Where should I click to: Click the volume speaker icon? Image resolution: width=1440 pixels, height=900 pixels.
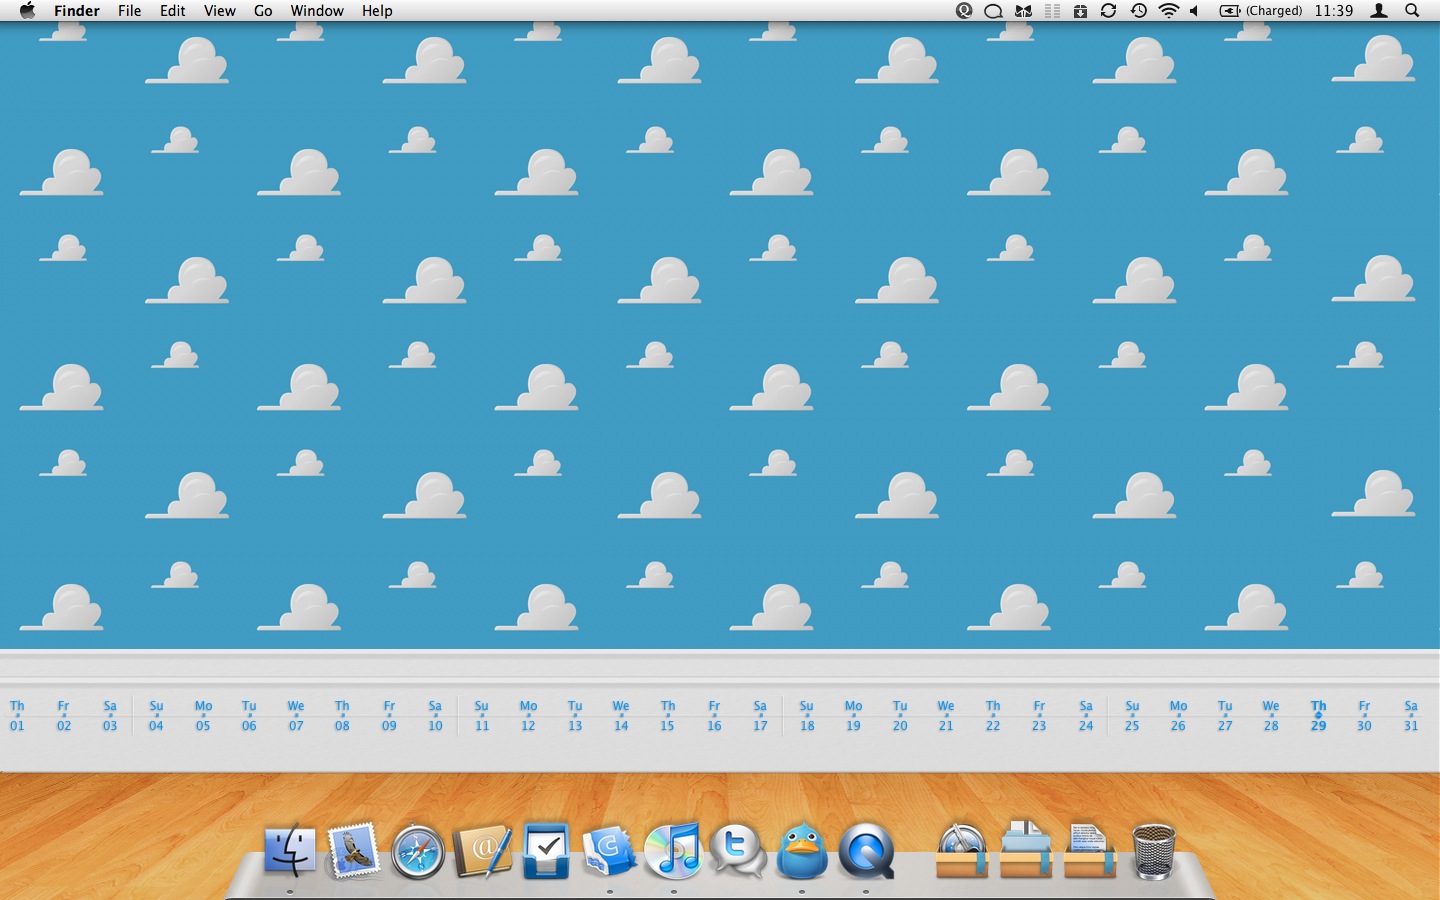[x=1194, y=11]
